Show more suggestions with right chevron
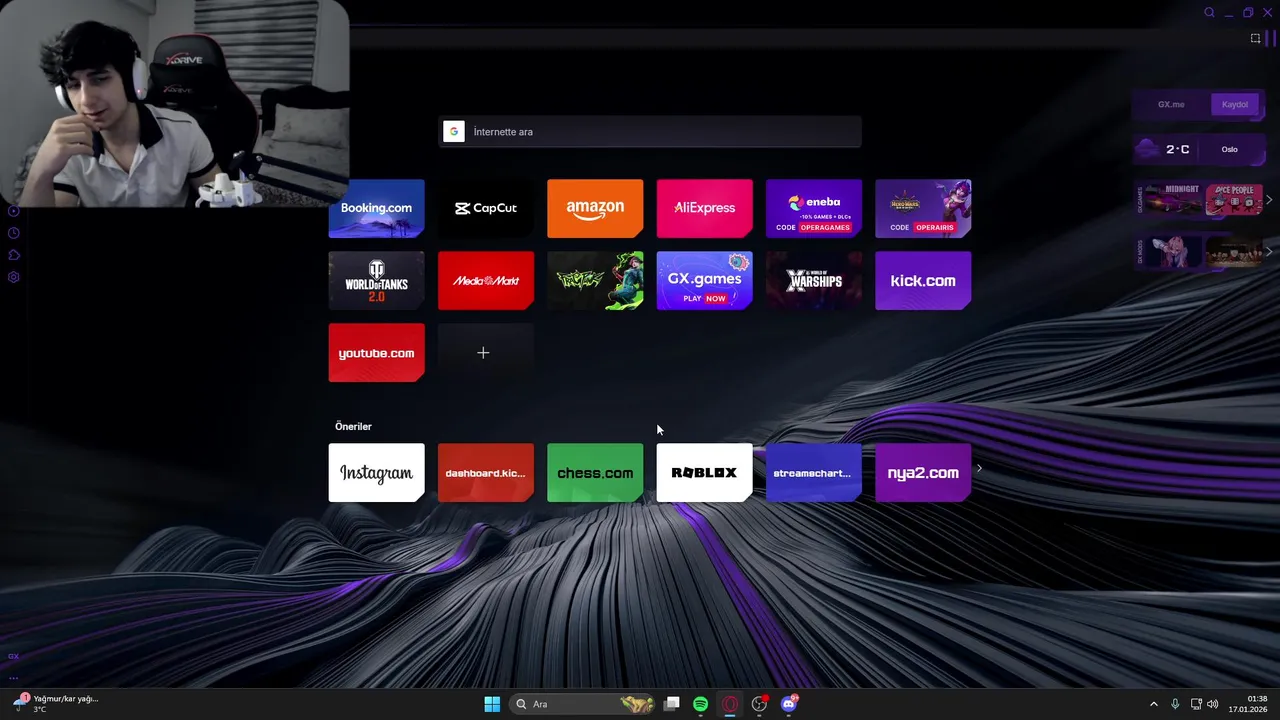This screenshot has width=1280, height=720. pos(979,468)
